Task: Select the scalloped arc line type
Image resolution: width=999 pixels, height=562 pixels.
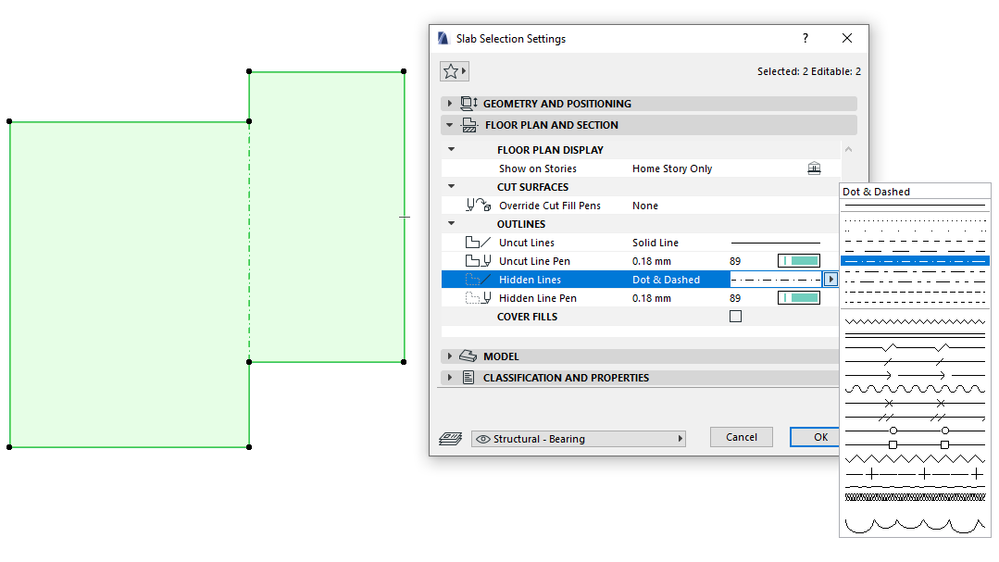Action: (x=915, y=525)
